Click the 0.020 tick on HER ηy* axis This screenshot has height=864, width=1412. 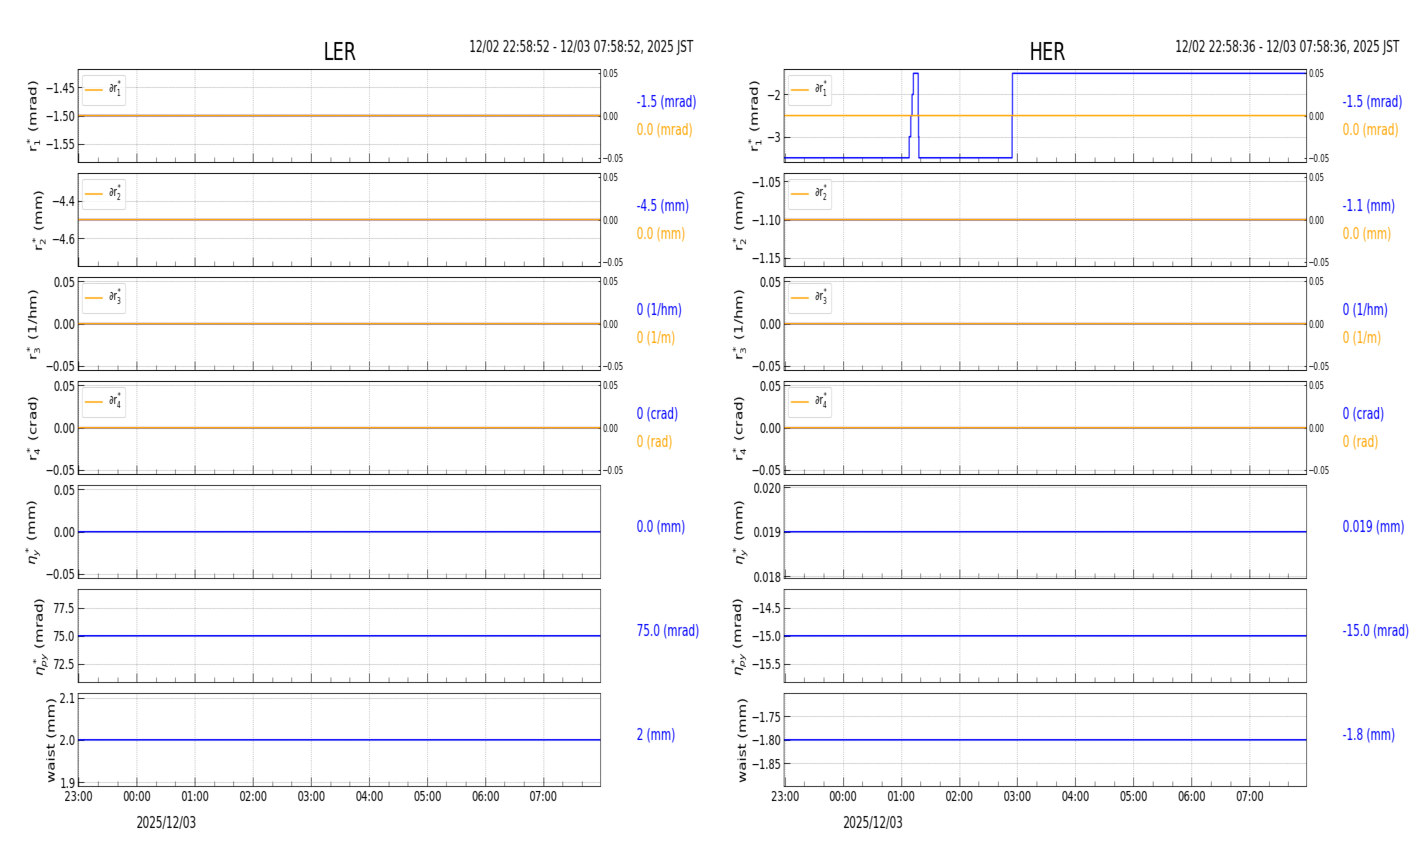tap(766, 489)
